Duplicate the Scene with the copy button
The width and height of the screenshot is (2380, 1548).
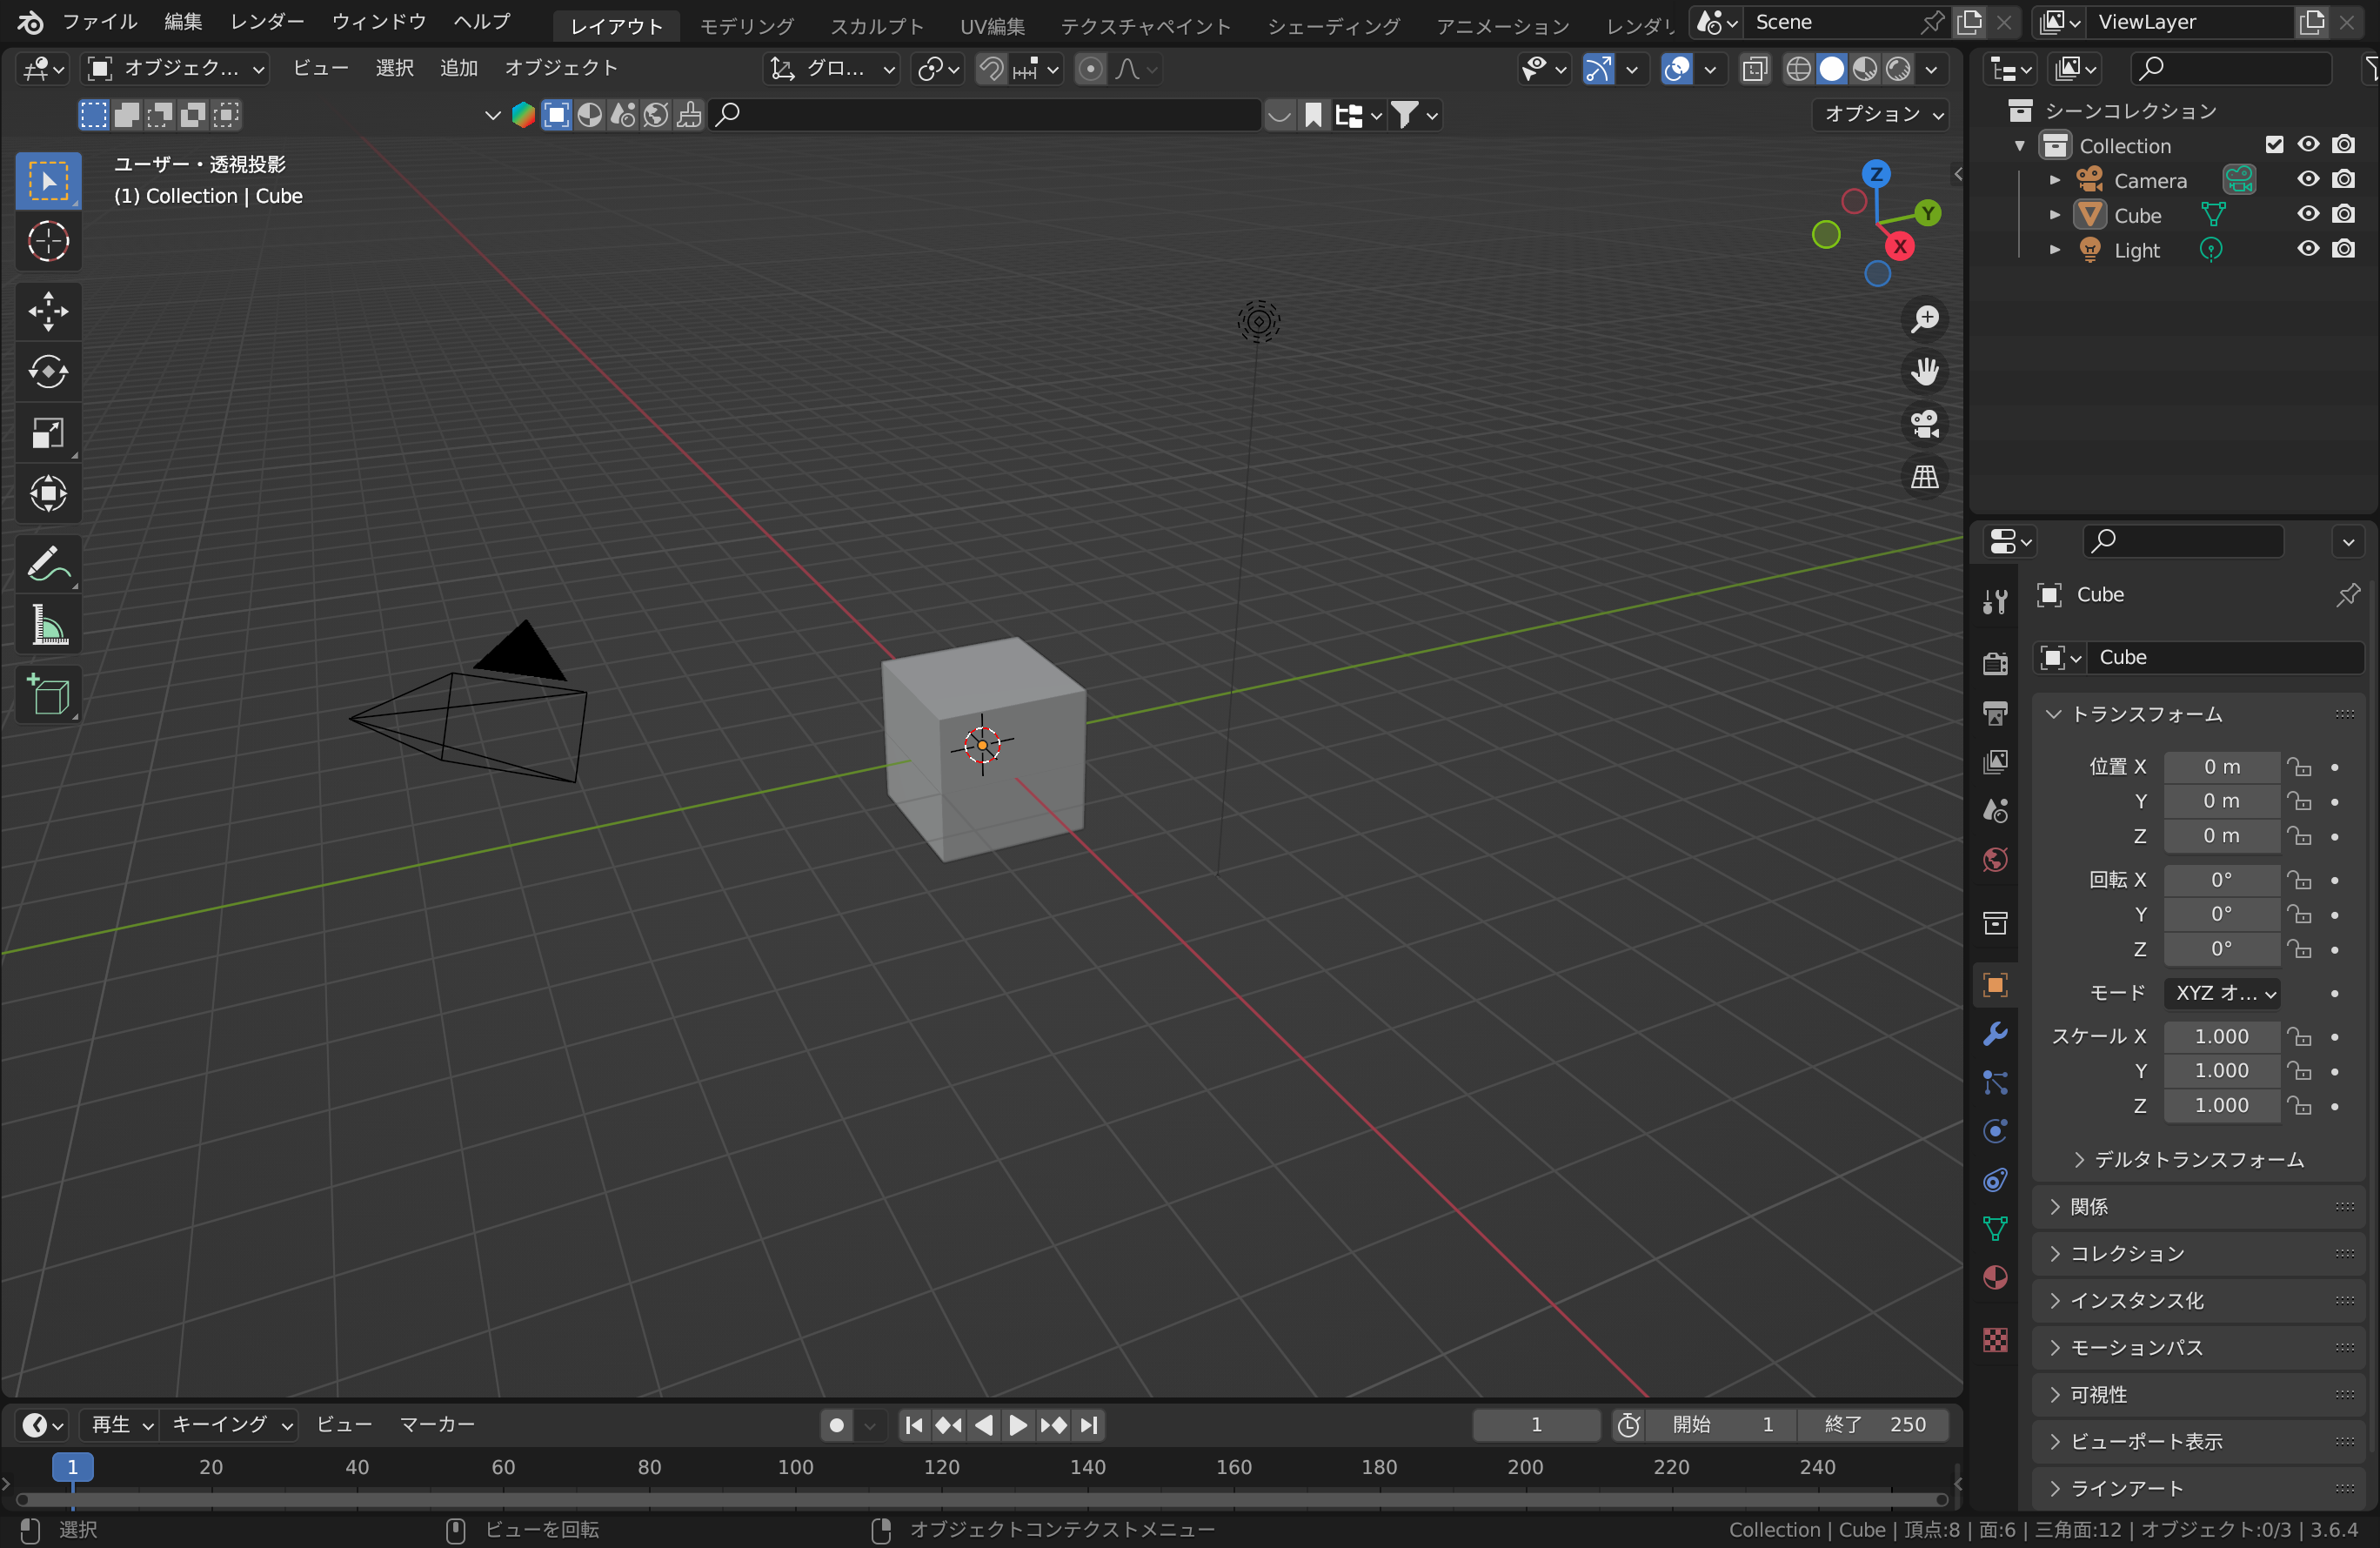(1969, 21)
